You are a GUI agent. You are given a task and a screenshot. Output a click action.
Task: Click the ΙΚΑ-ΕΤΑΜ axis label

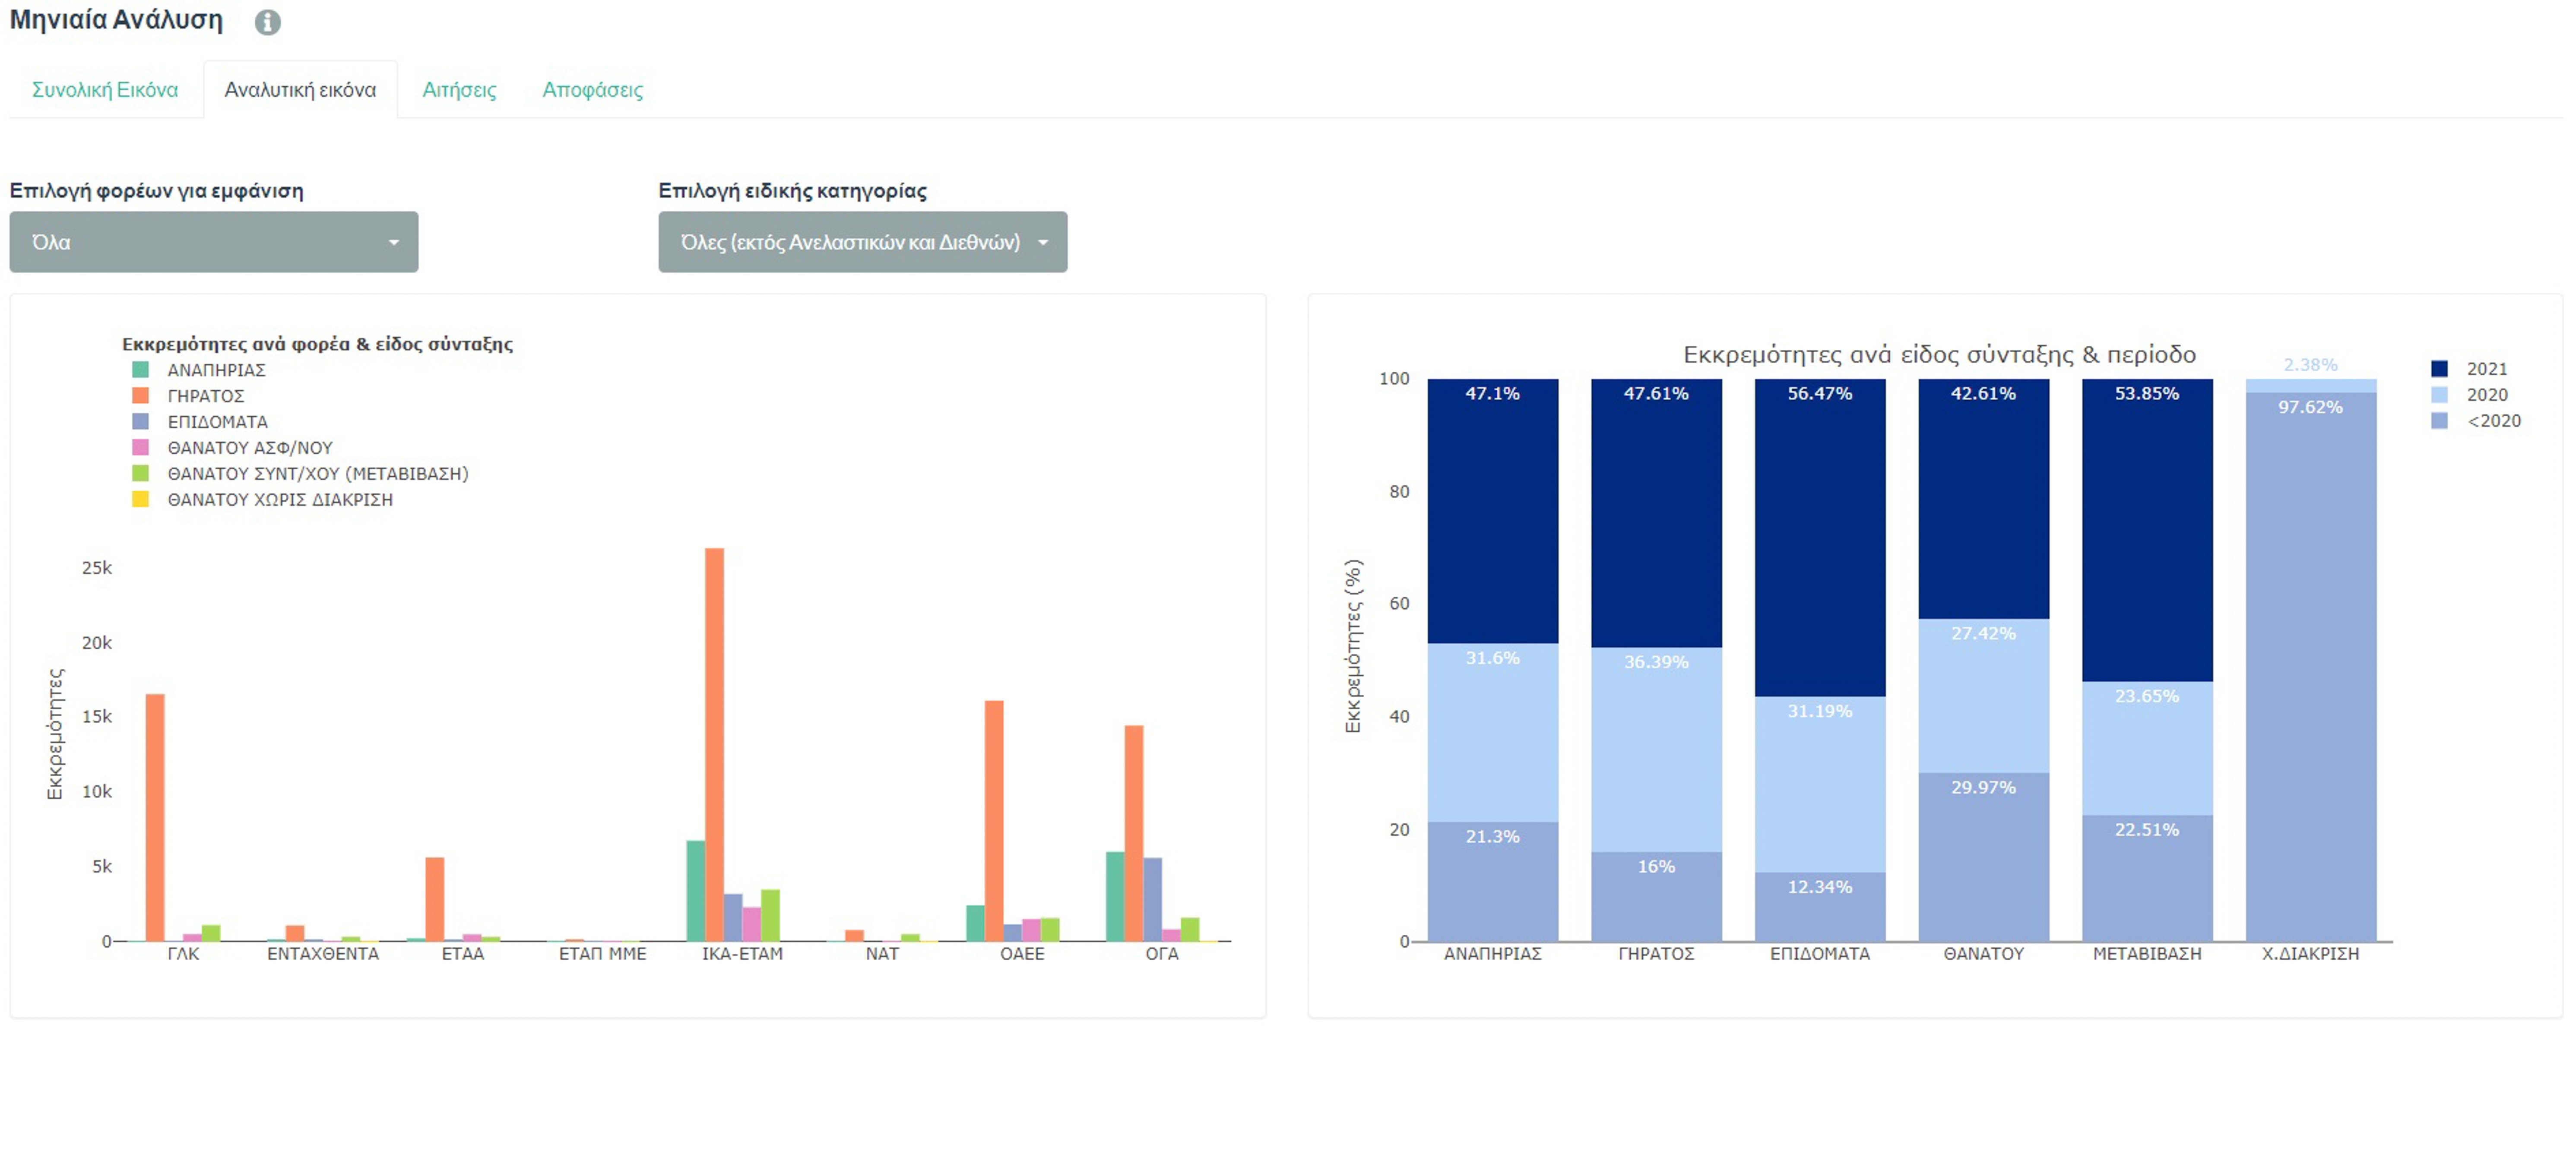(742, 954)
